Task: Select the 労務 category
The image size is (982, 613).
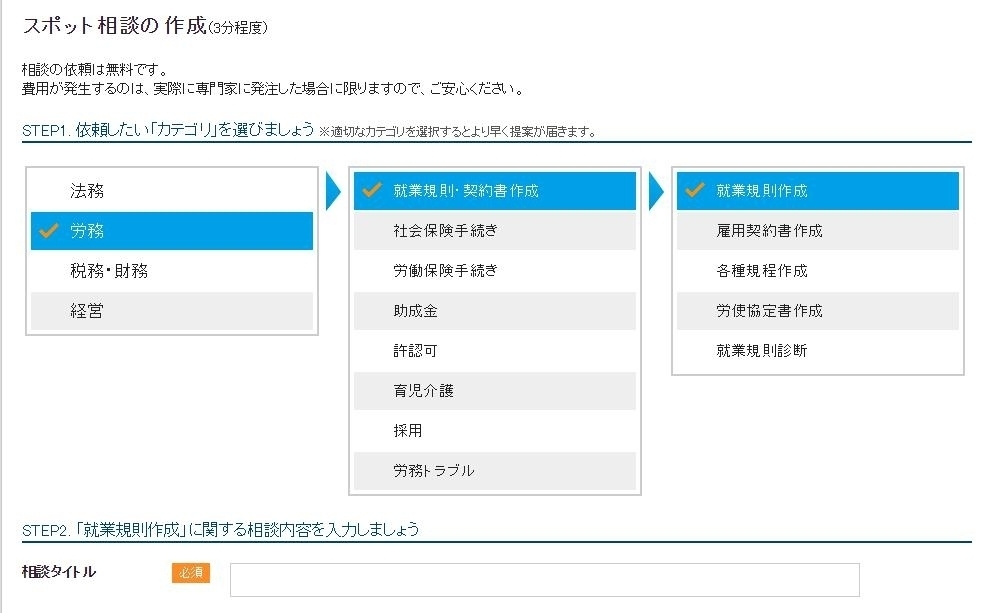Action: pos(172,231)
